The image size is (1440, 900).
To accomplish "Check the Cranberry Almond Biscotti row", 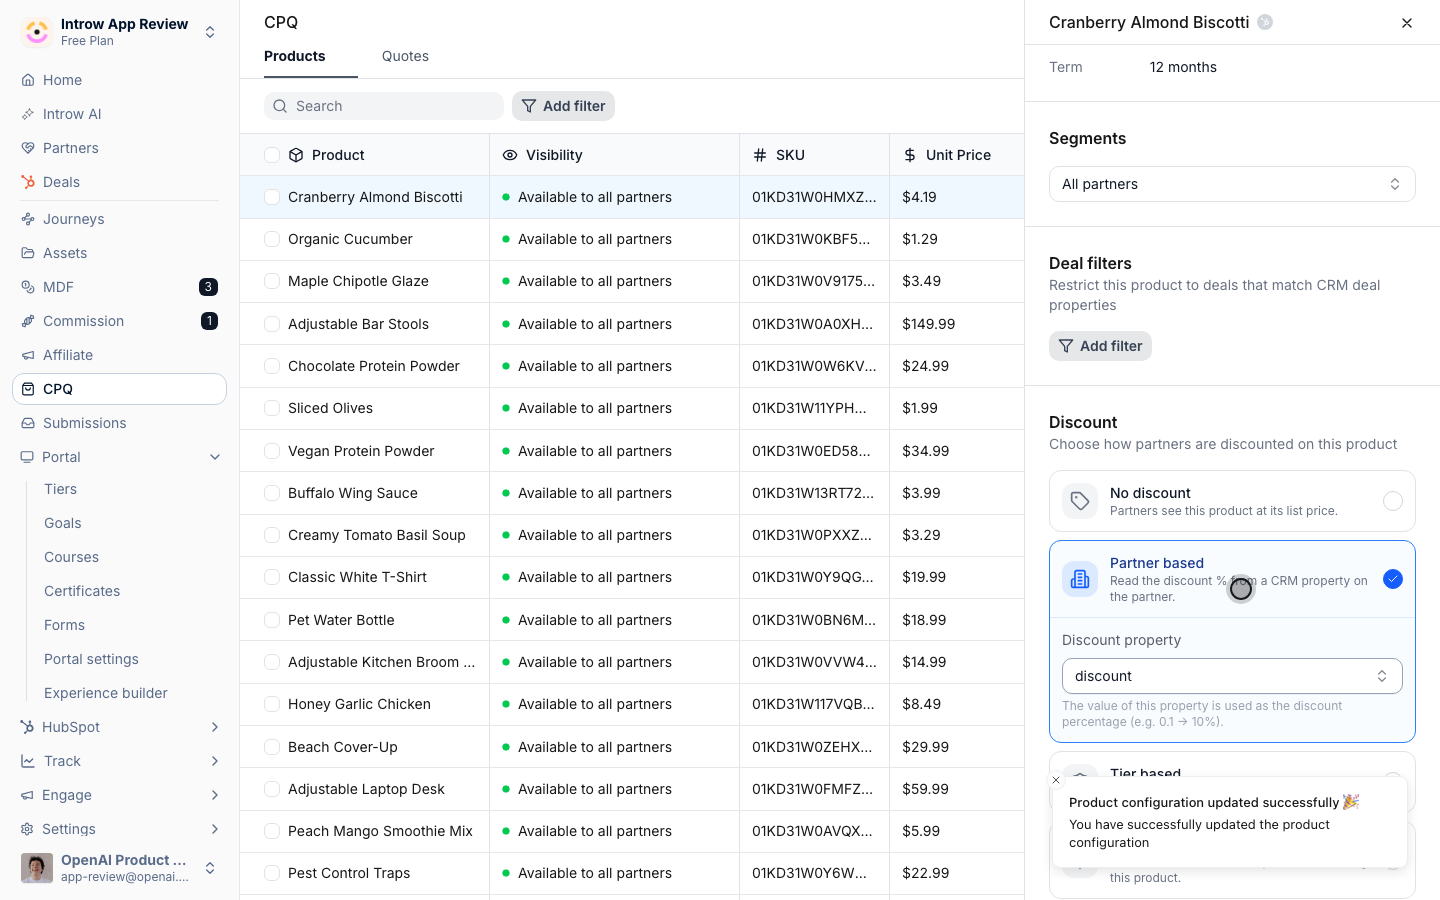I will [272, 197].
